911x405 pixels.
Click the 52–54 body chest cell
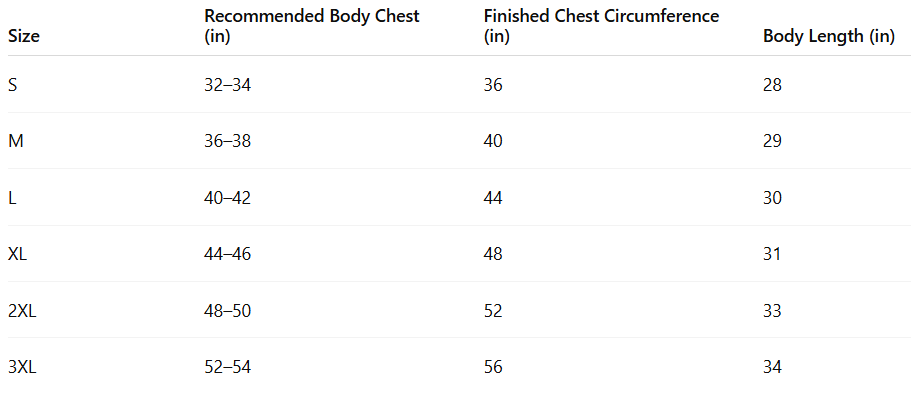tap(228, 367)
